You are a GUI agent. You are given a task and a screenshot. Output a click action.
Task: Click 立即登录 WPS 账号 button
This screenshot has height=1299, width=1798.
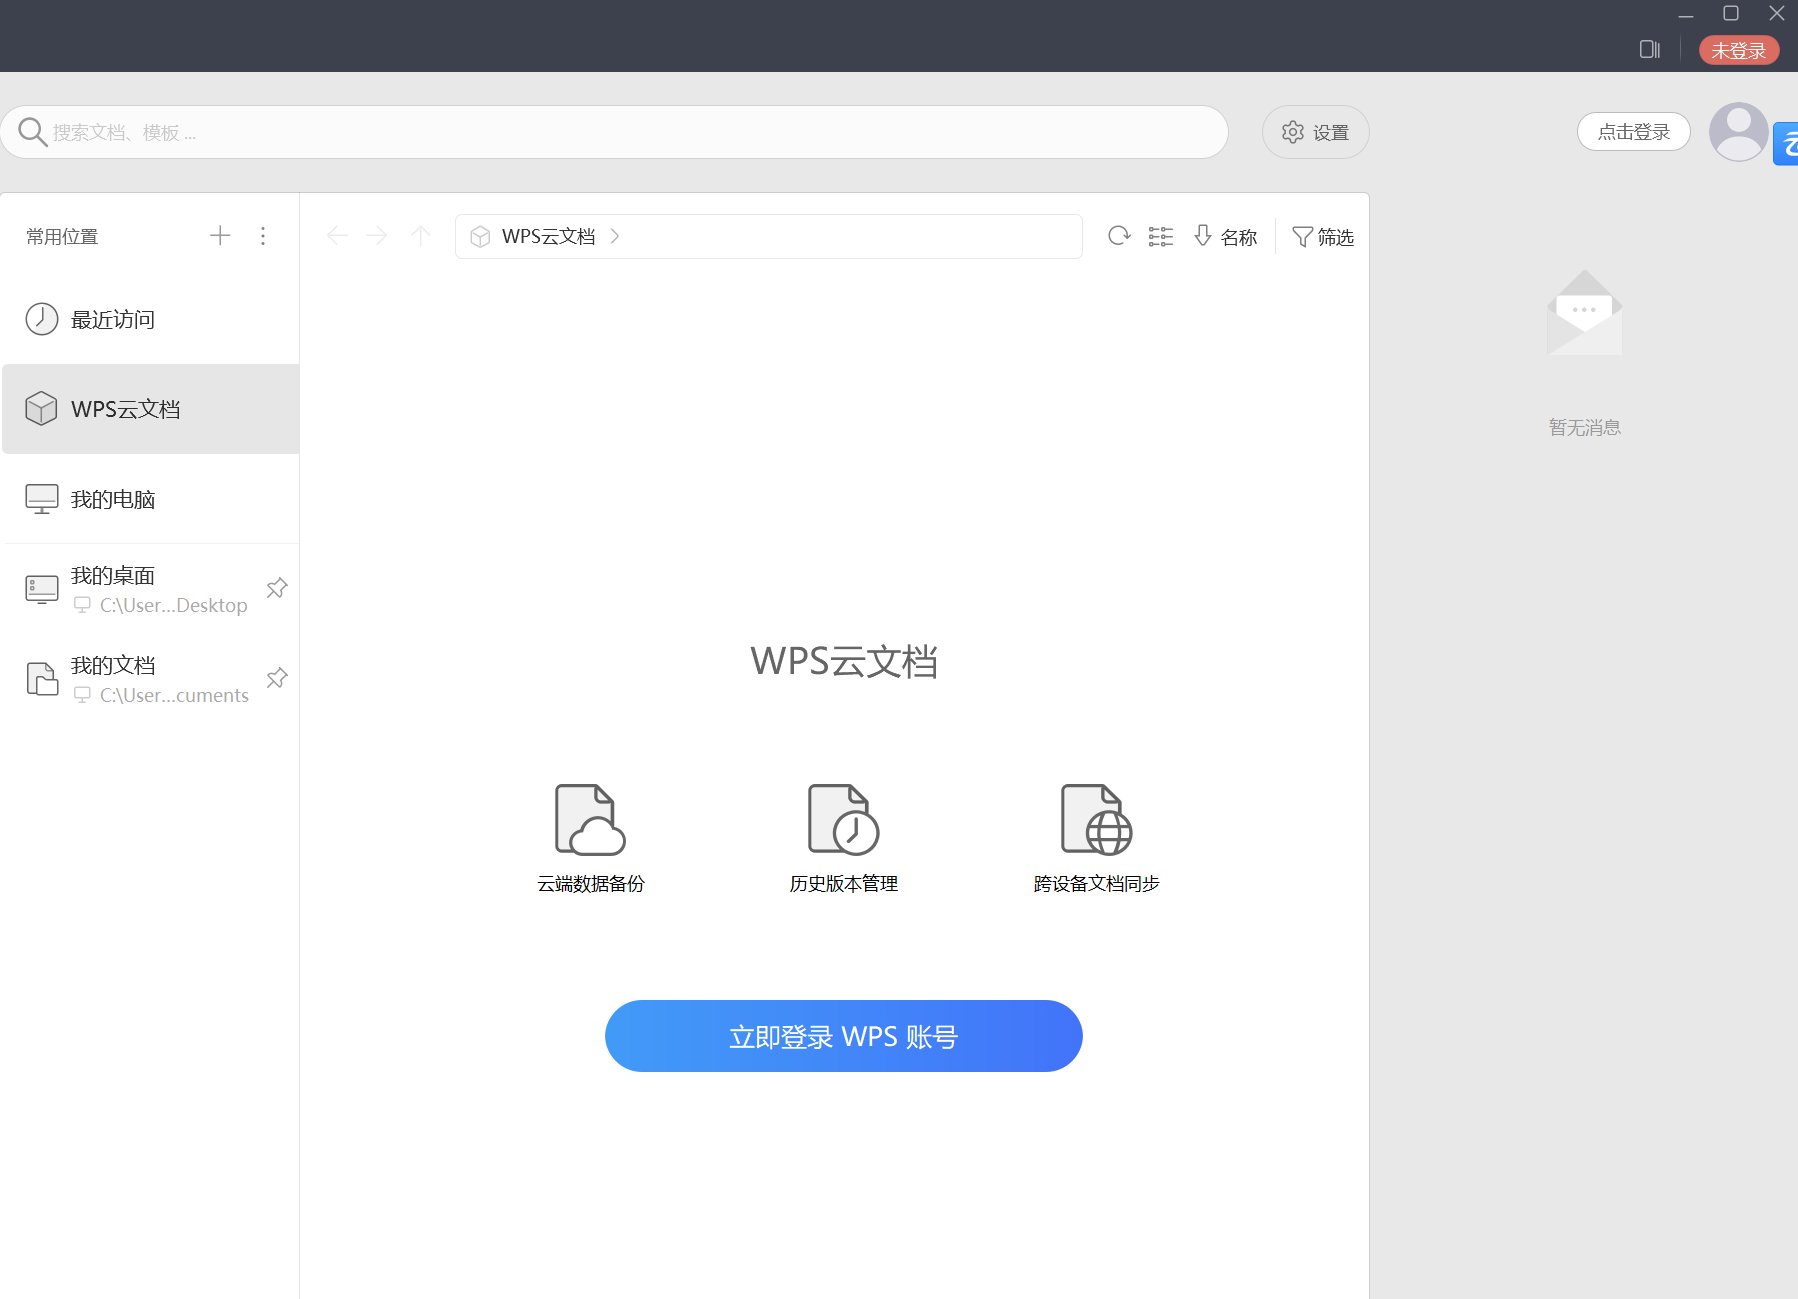(844, 1036)
